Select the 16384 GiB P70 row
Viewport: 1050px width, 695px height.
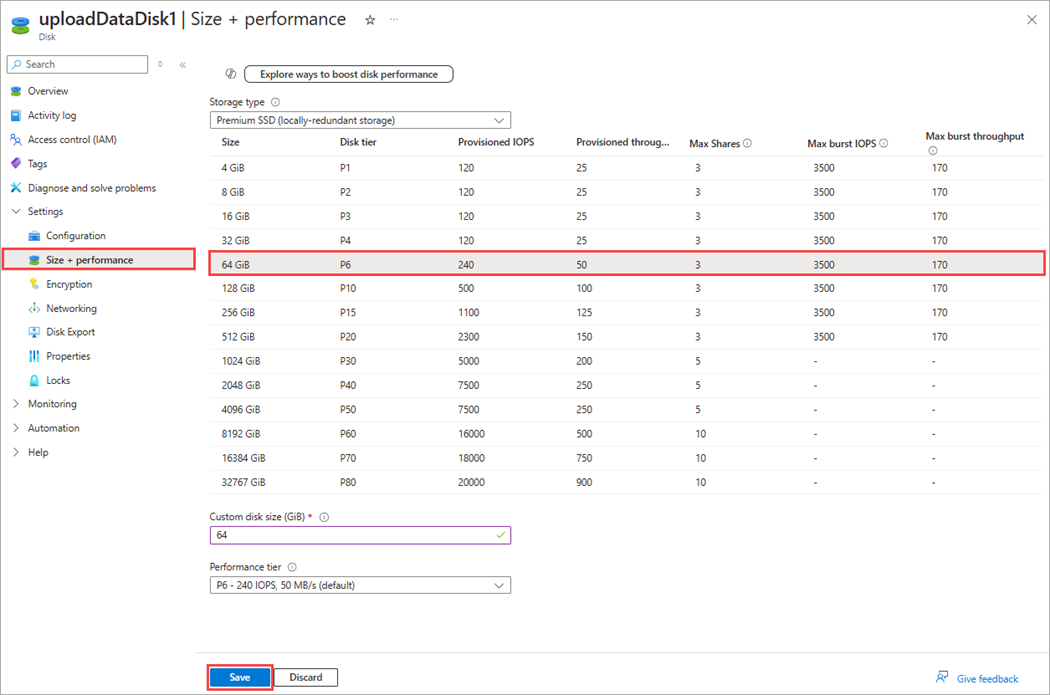tap(626, 458)
